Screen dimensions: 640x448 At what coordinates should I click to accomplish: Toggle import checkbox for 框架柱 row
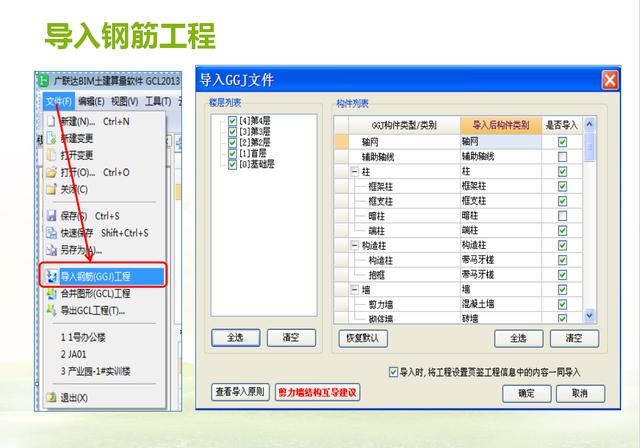click(562, 186)
